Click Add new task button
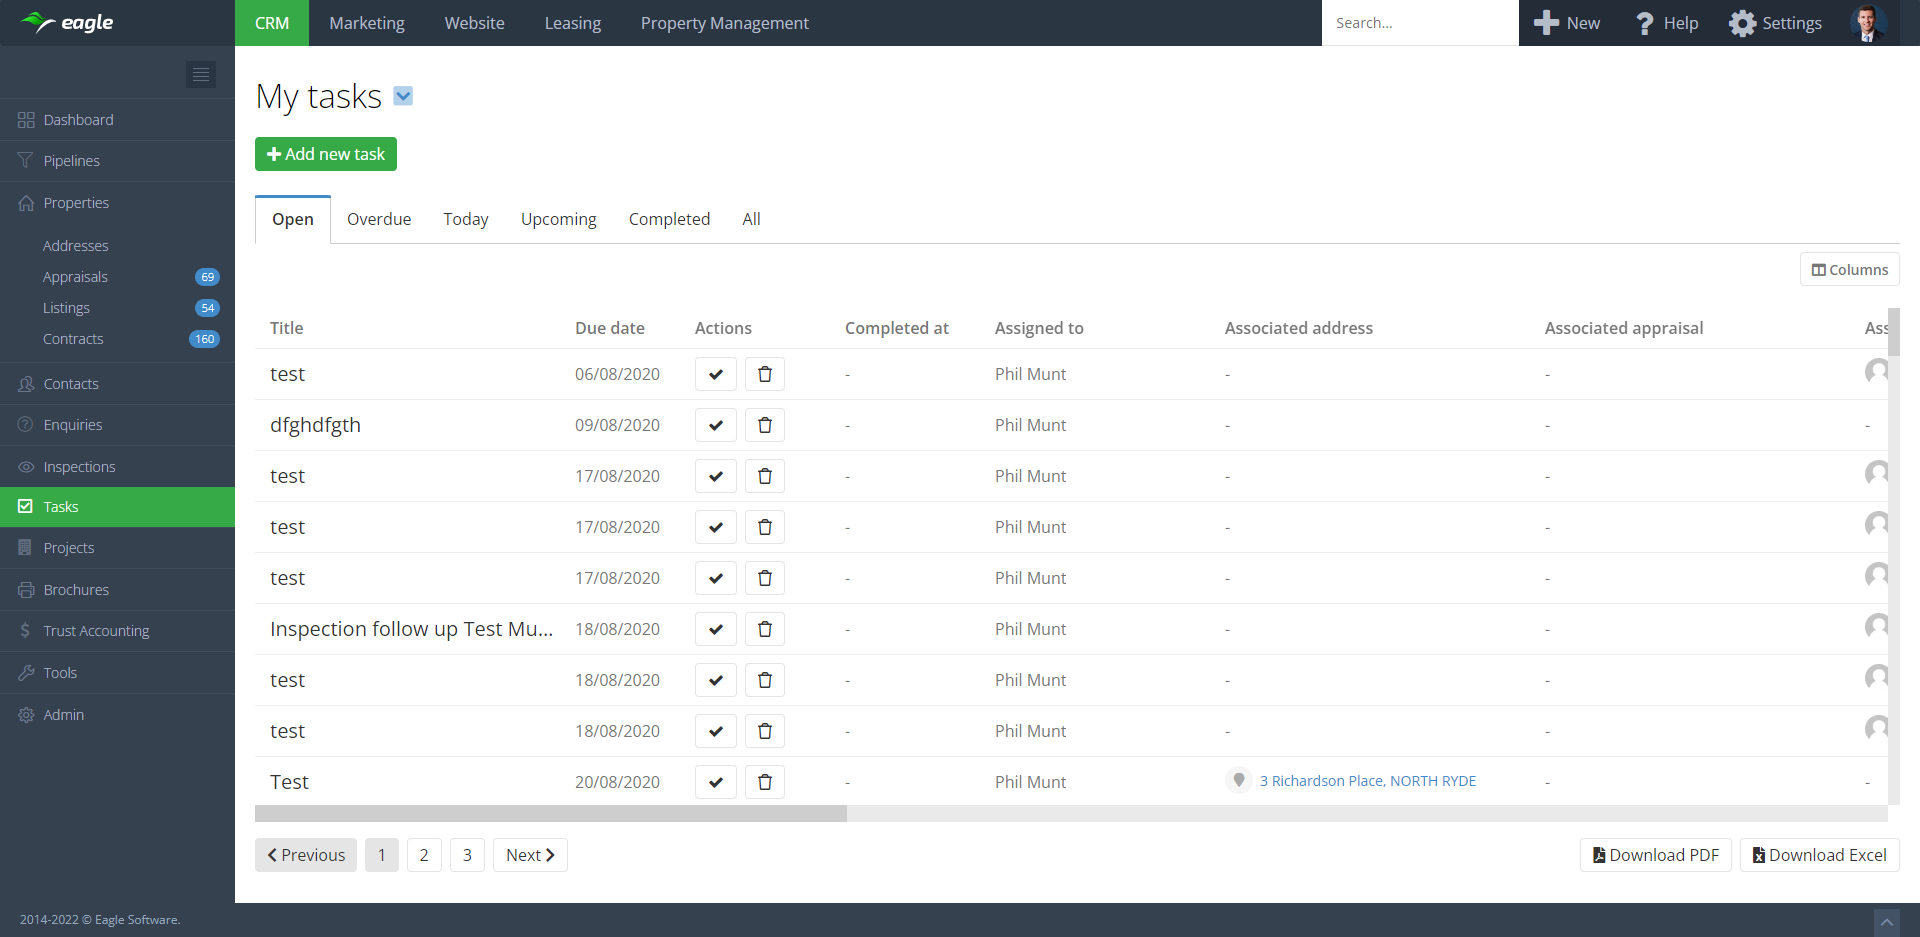1920x937 pixels. pyautogui.click(x=325, y=154)
